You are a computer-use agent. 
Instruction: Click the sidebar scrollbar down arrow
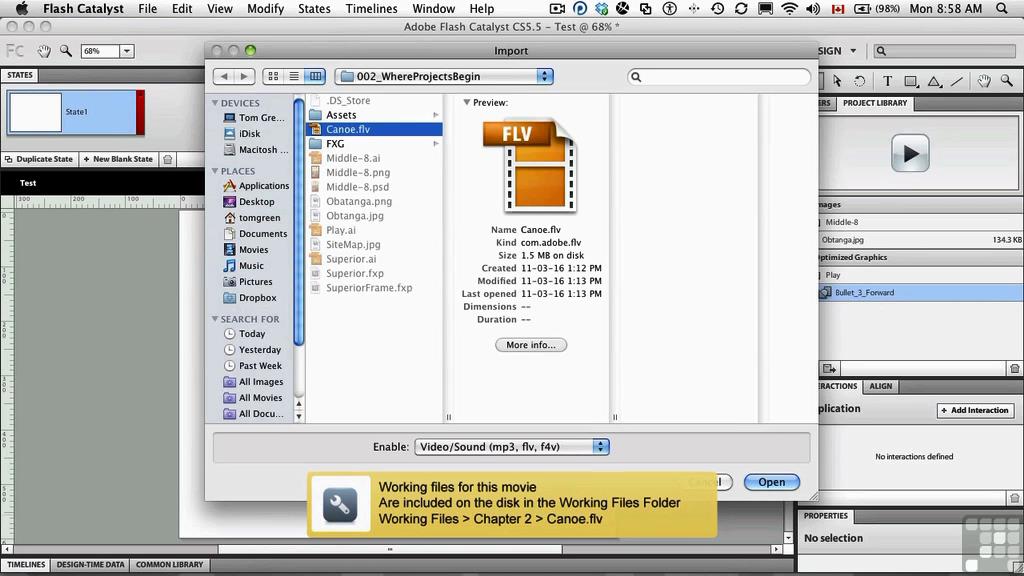tap(298, 417)
